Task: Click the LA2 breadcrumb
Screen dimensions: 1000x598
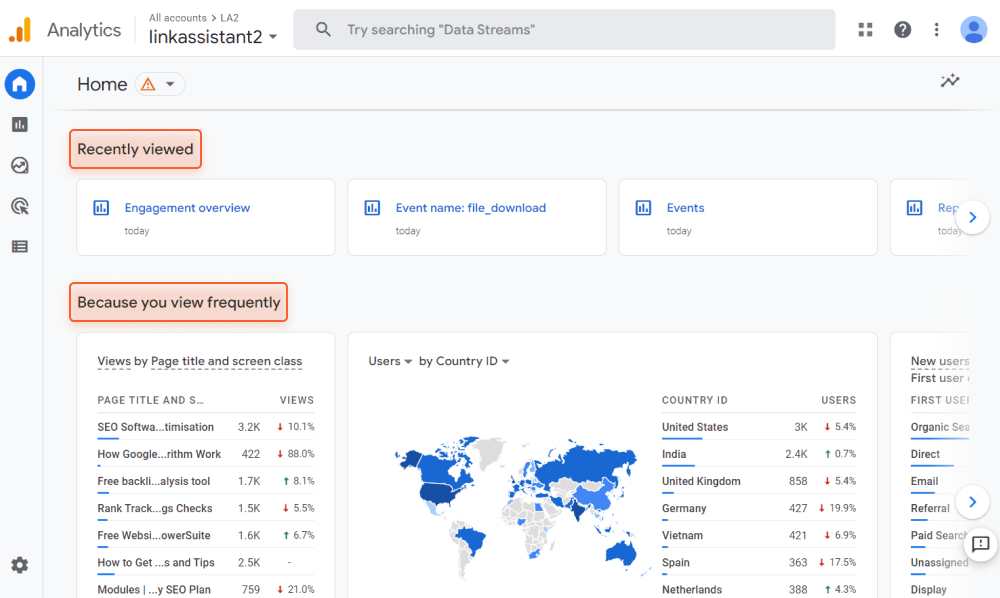Action: [x=230, y=18]
